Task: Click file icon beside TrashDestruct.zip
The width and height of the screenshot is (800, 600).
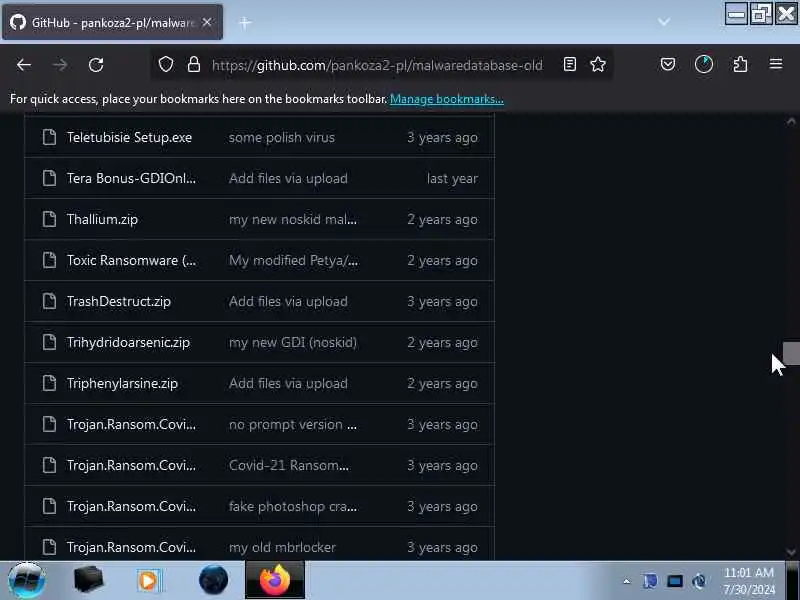Action: (49, 301)
